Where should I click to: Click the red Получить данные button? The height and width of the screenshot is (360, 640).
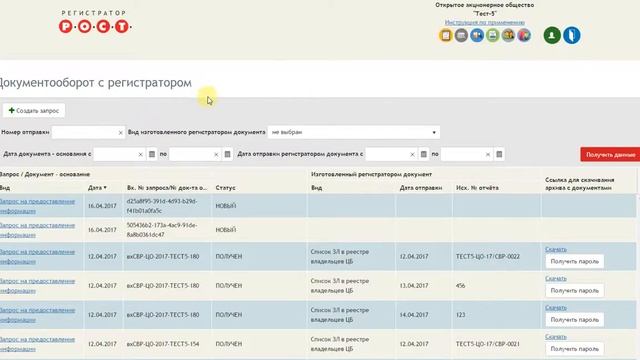tap(610, 155)
